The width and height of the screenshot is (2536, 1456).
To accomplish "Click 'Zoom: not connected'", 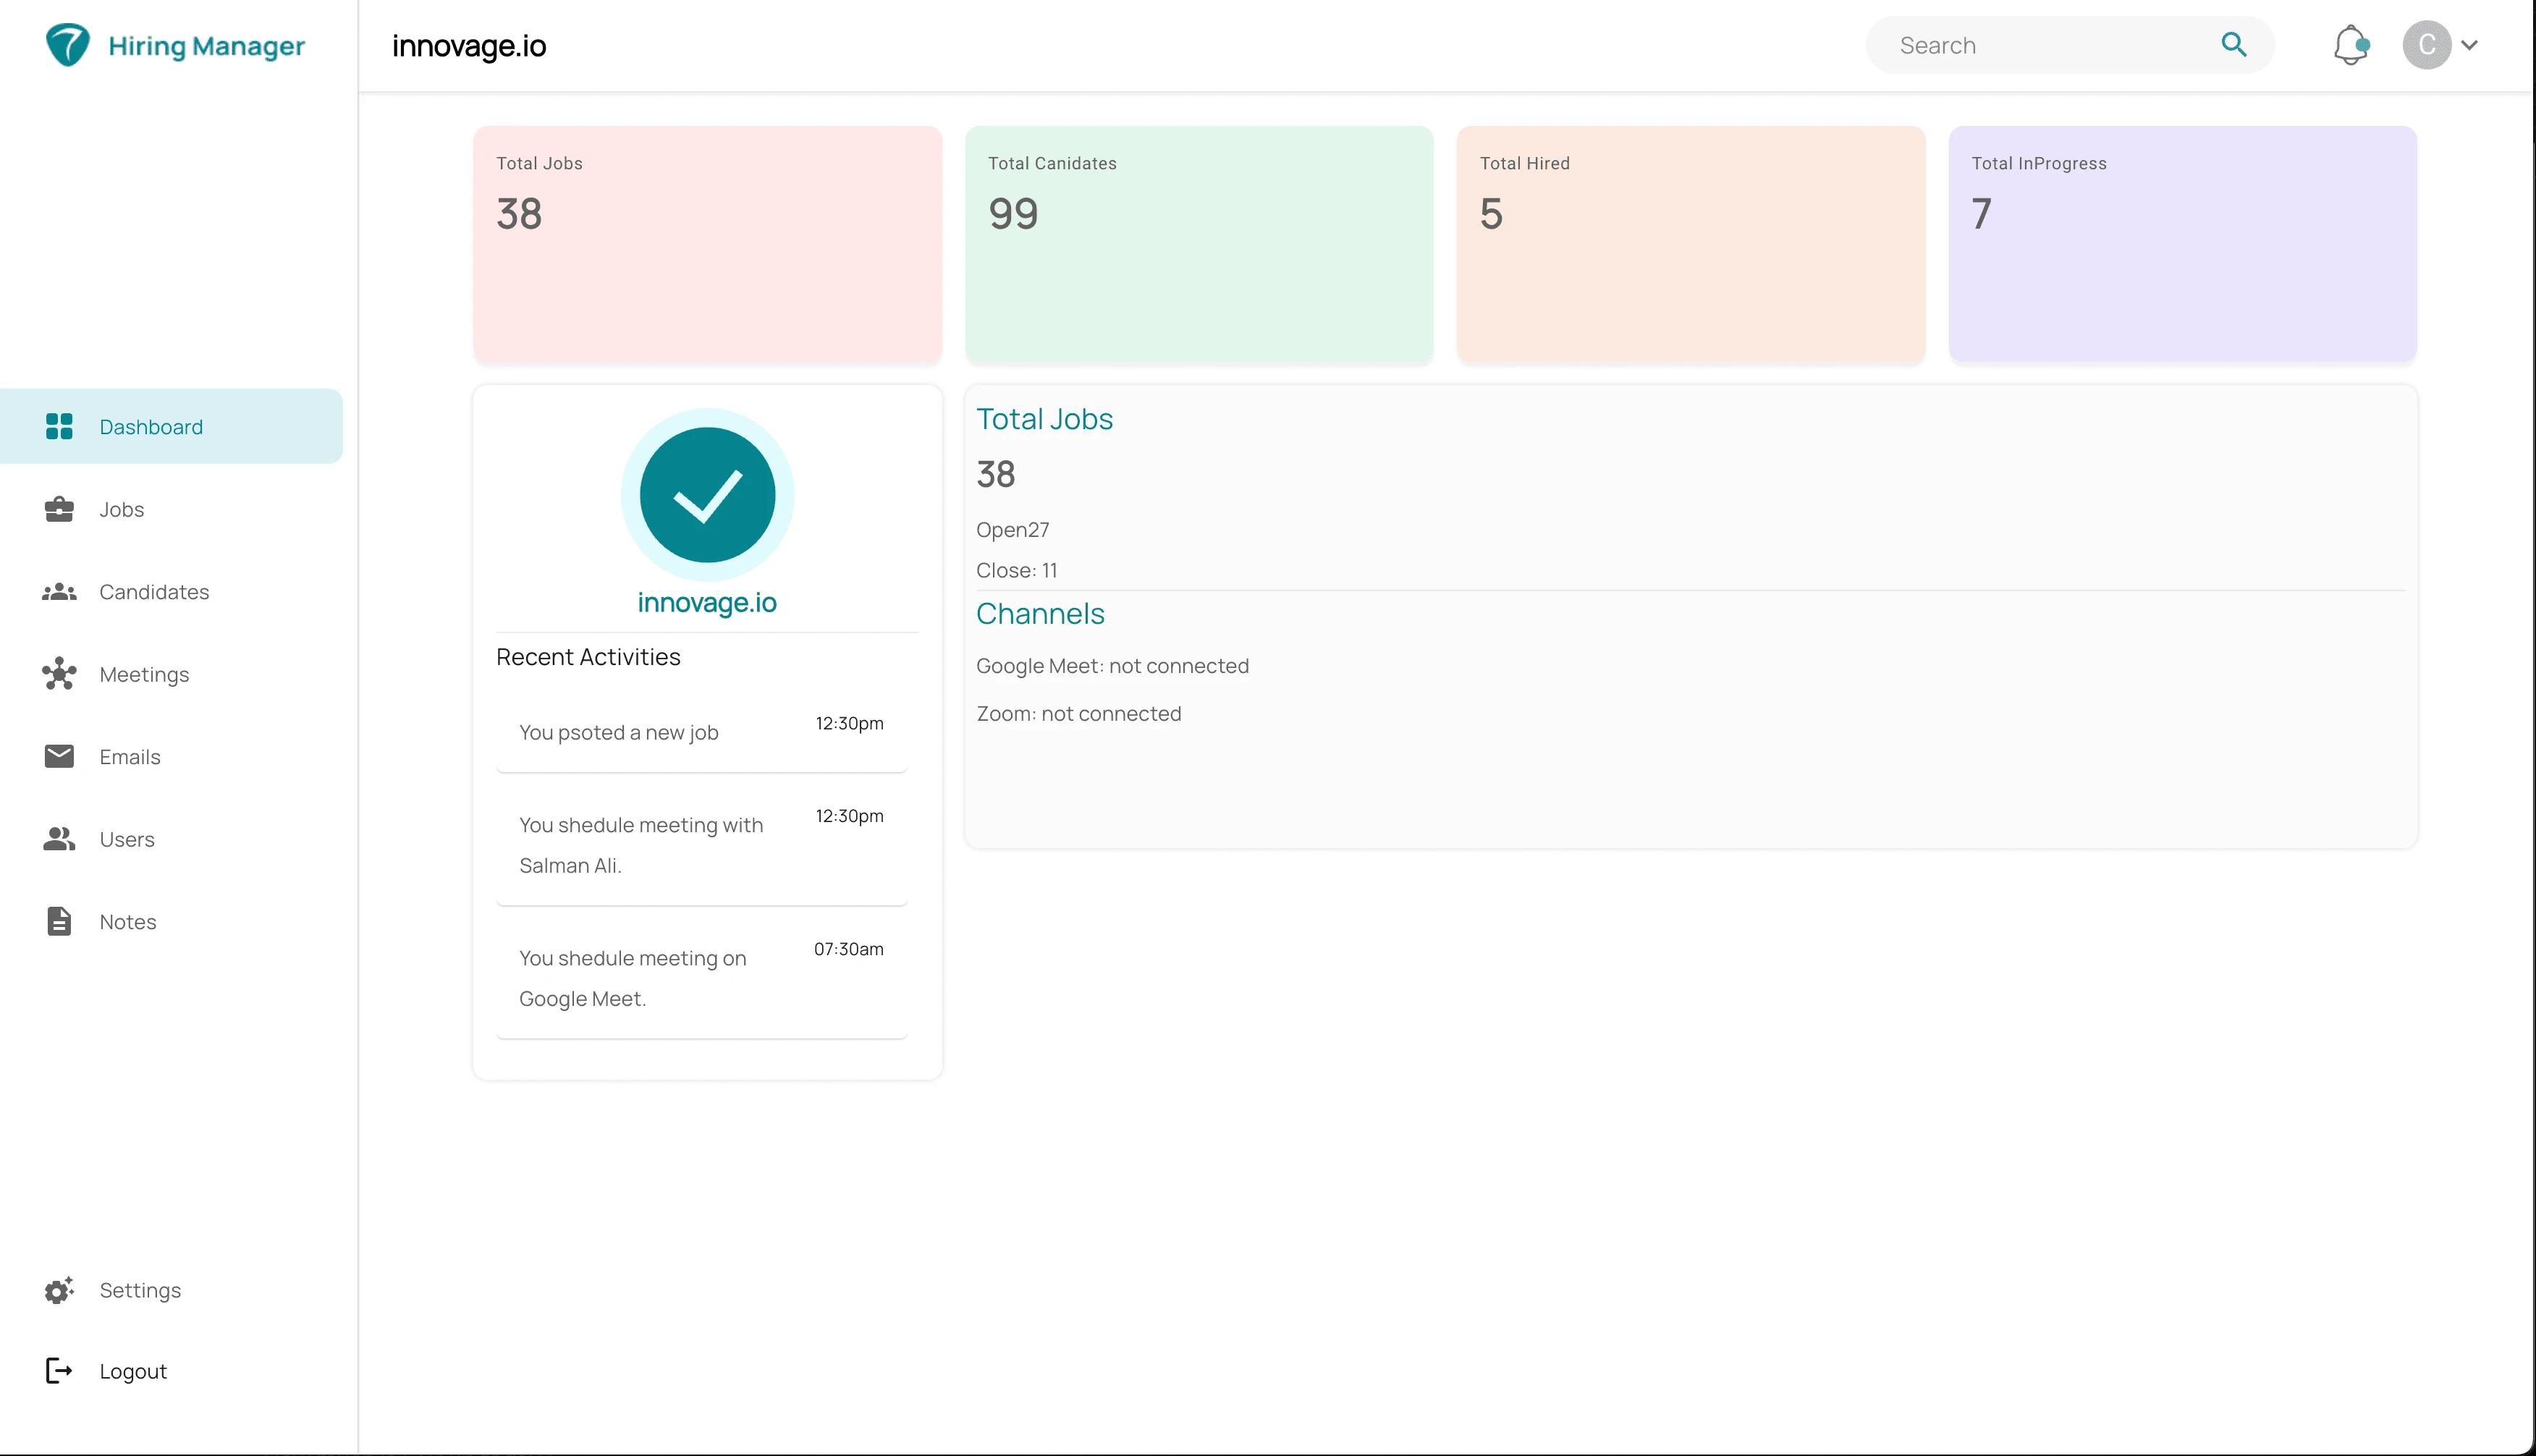I will tap(1078, 714).
